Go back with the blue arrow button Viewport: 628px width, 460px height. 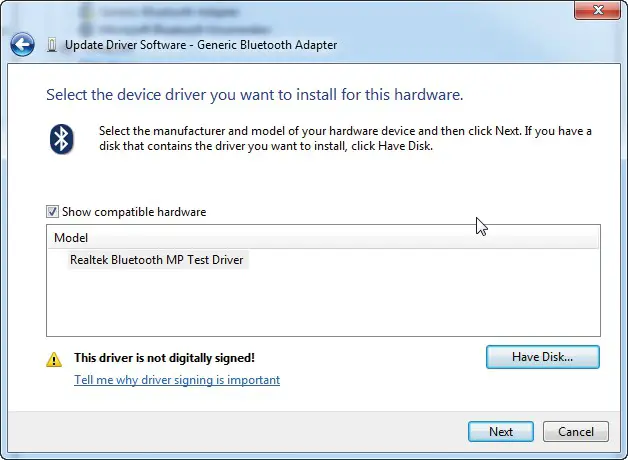click(22, 44)
